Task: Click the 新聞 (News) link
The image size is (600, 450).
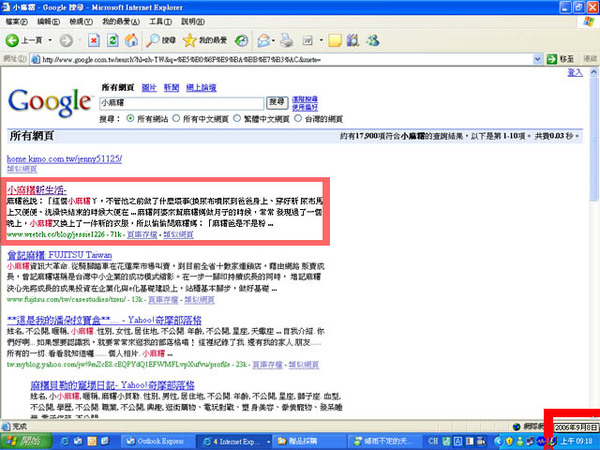Action: pos(171,88)
